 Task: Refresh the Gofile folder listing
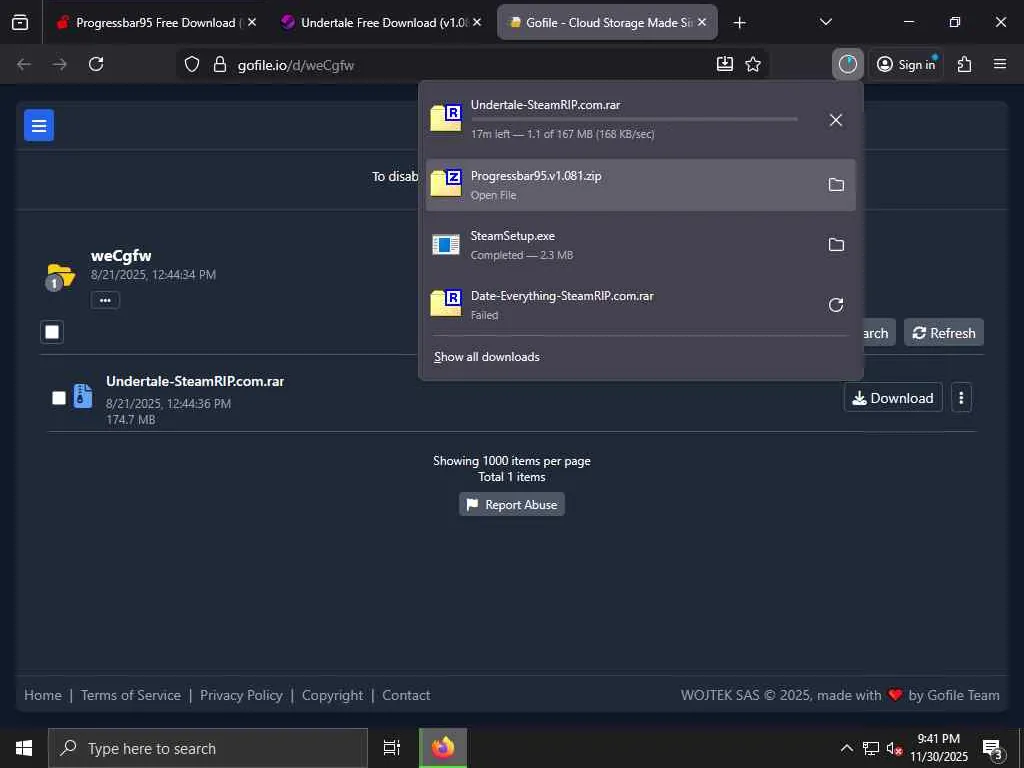(944, 333)
